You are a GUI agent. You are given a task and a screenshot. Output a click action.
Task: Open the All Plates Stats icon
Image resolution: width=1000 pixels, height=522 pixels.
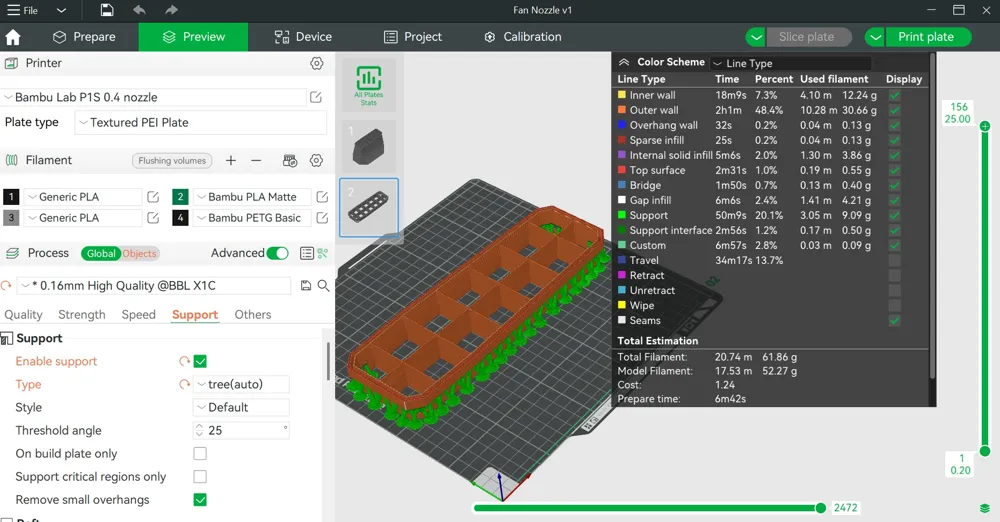369,85
